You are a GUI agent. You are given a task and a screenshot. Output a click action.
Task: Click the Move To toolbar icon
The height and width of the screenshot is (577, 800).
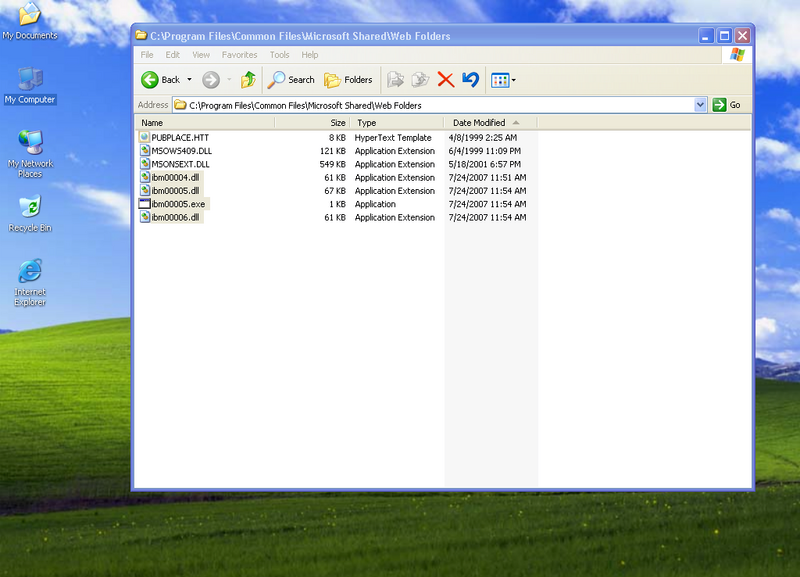pyautogui.click(x=395, y=80)
